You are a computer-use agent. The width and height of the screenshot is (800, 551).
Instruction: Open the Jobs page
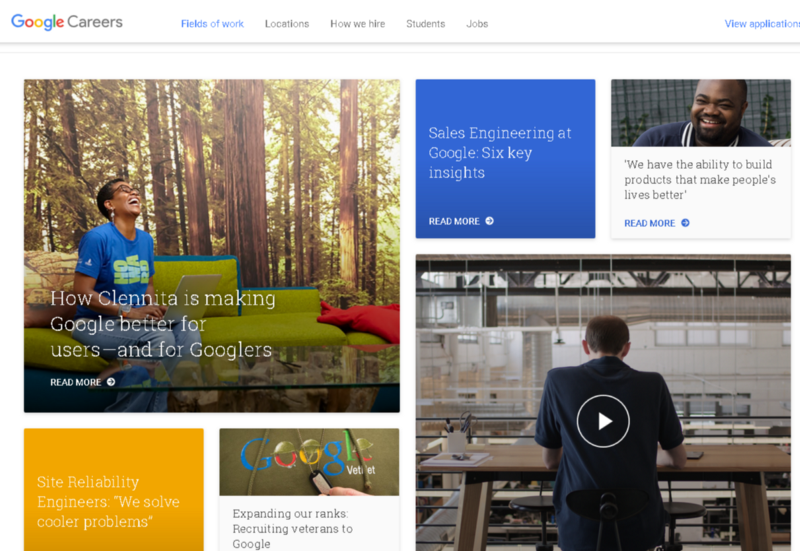pos(477,23)
